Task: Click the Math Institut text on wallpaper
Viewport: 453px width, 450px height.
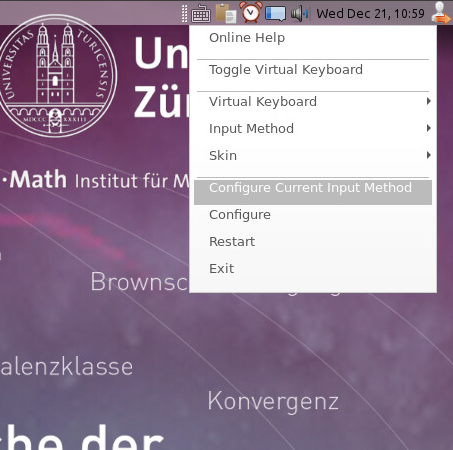Action: tap(95, 180)
